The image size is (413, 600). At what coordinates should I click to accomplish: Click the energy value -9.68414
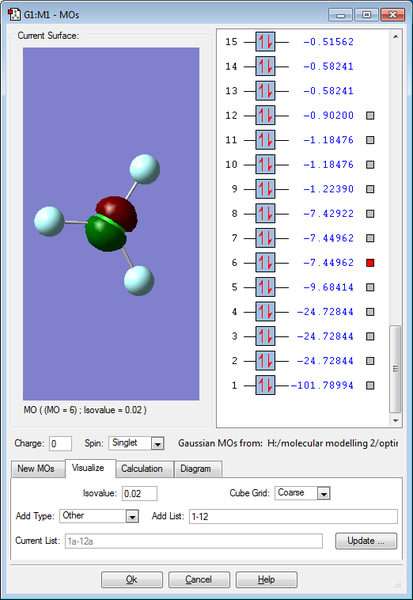[328, 287]
